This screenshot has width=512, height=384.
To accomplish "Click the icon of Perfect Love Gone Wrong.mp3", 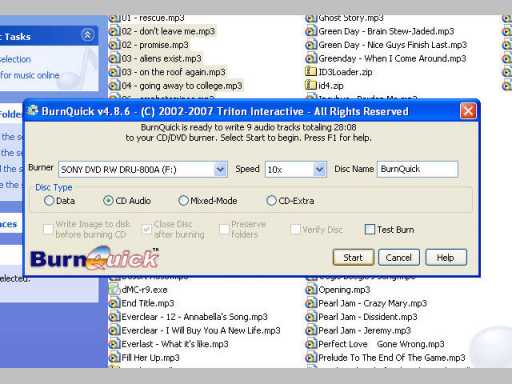I will (311, 344).
